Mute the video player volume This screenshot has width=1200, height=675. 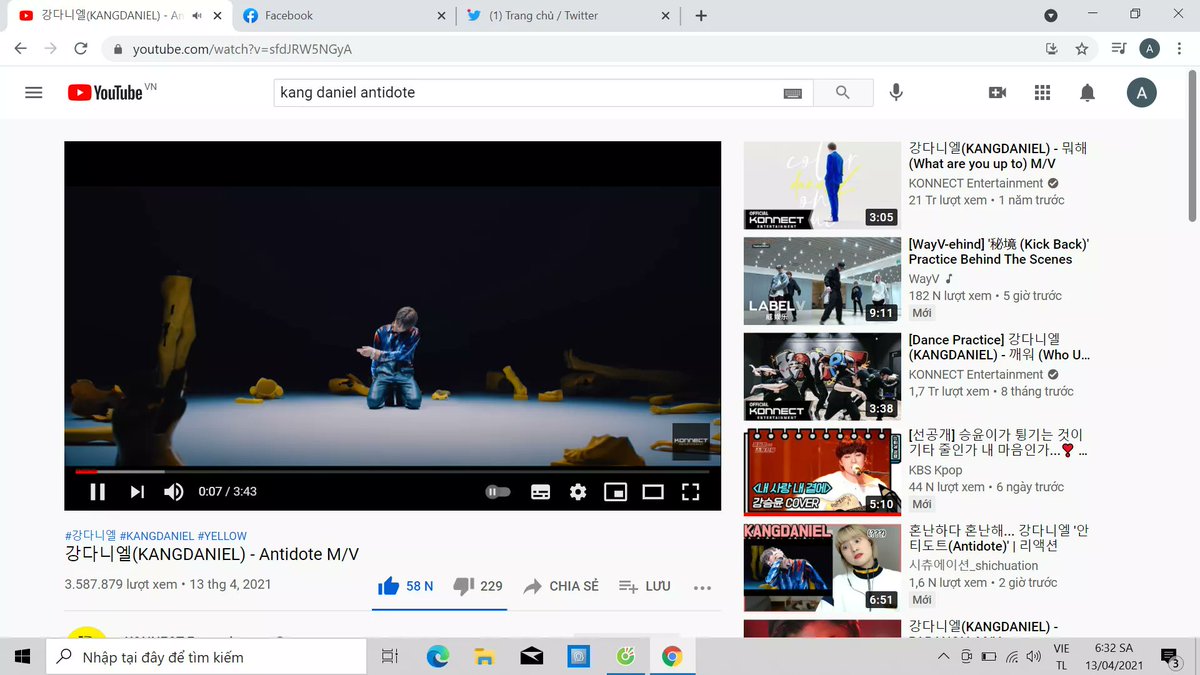click(174, 491)
